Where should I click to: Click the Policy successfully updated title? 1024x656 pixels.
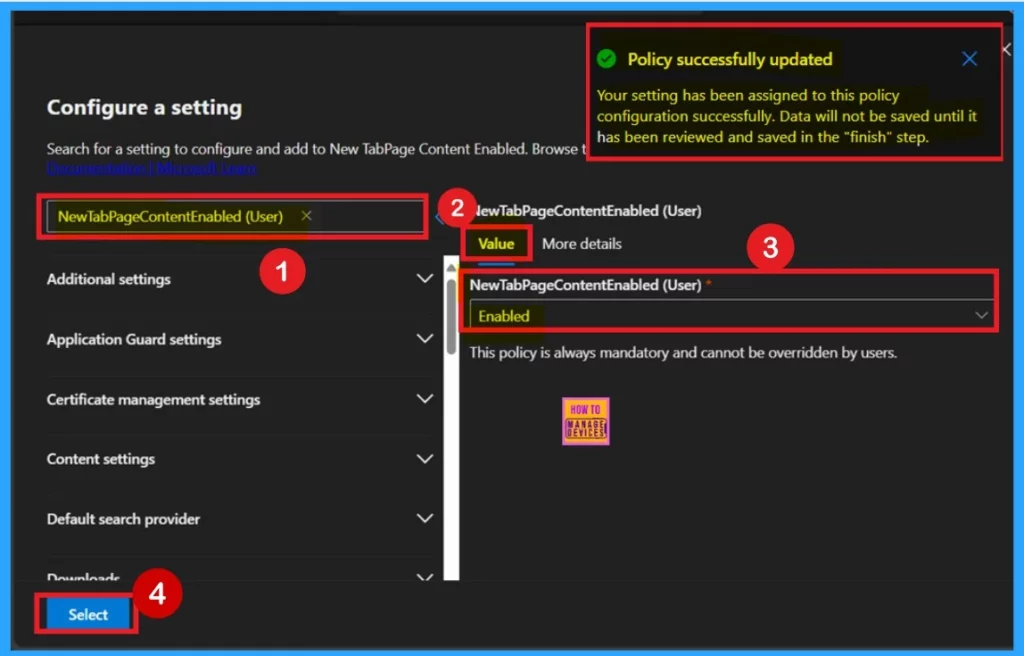[729, 59]
